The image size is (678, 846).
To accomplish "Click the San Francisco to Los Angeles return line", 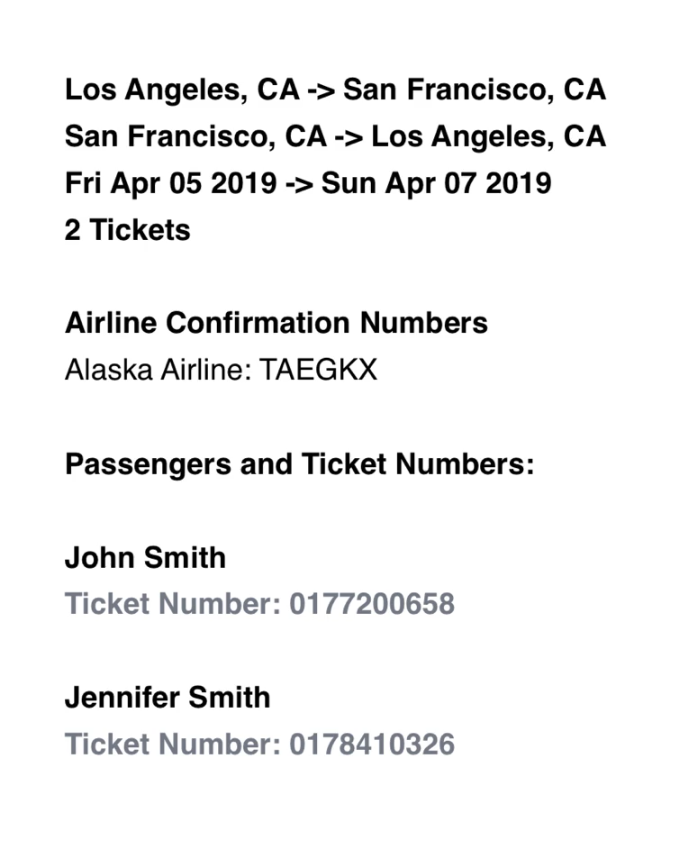I will [x=335, y=137].
